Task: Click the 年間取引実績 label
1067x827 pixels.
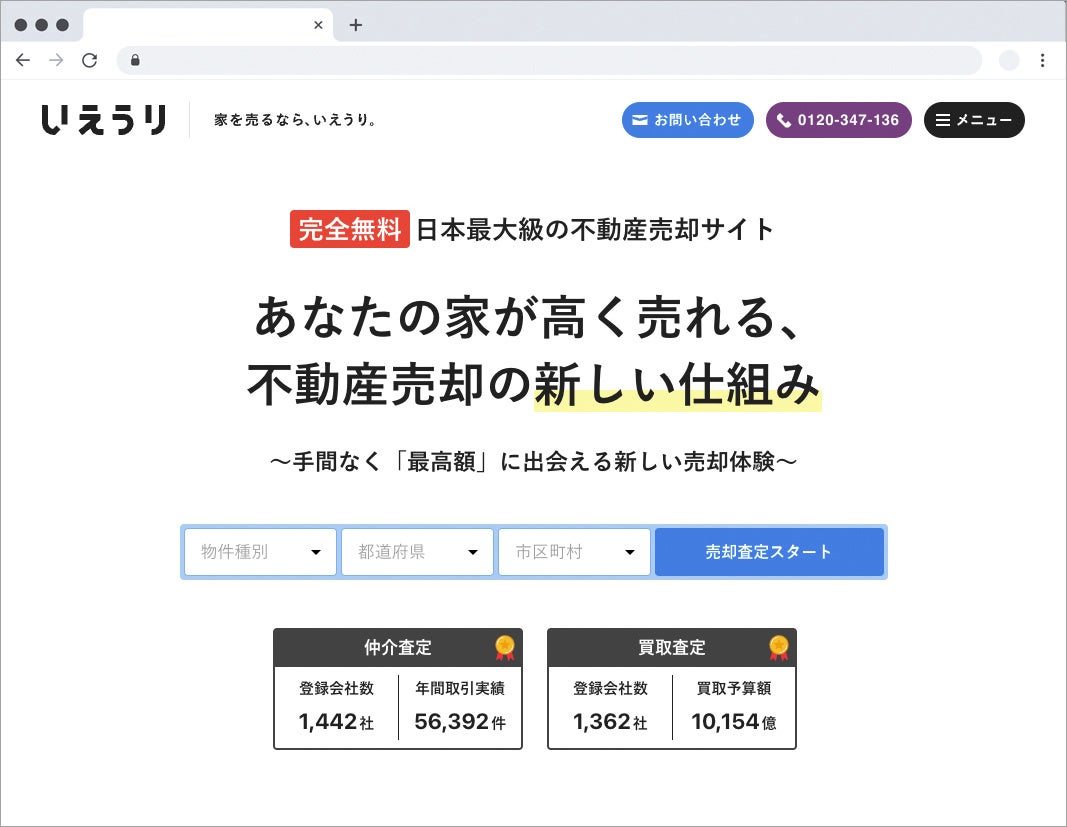Action: tap(460, 688)
